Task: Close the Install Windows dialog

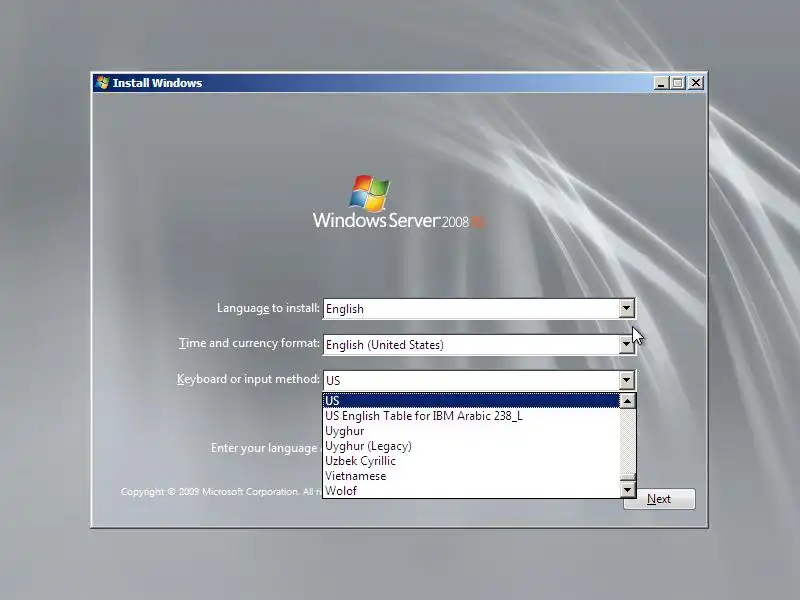Action: [696, 83]
